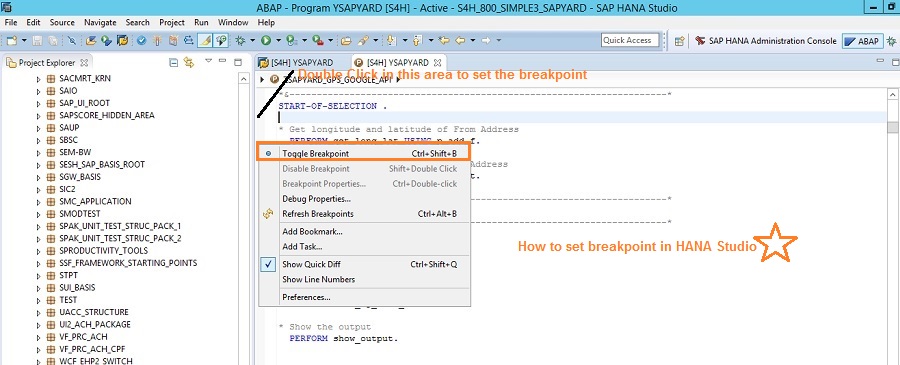Screen dimensions: 900x365
Task: Click the Back navigation yellow arrow
Action: coord(460,41)
